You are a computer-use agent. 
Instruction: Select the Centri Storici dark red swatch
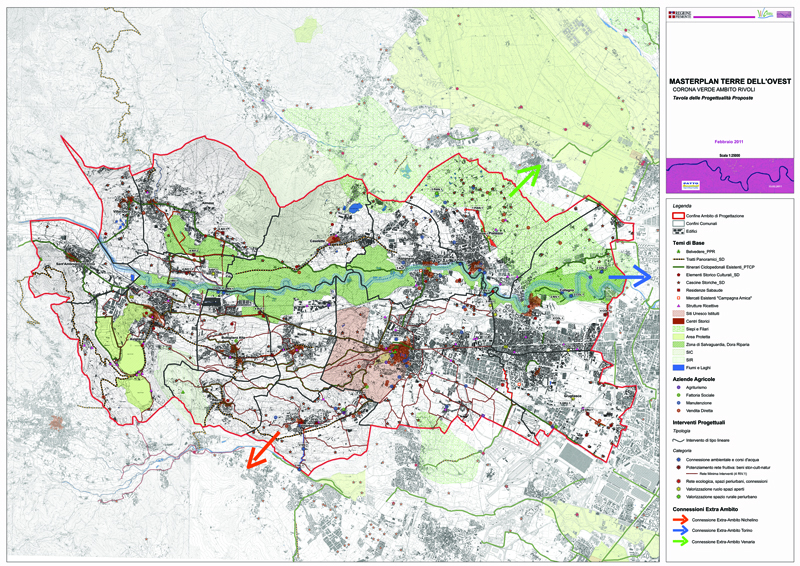pos(678,321)
